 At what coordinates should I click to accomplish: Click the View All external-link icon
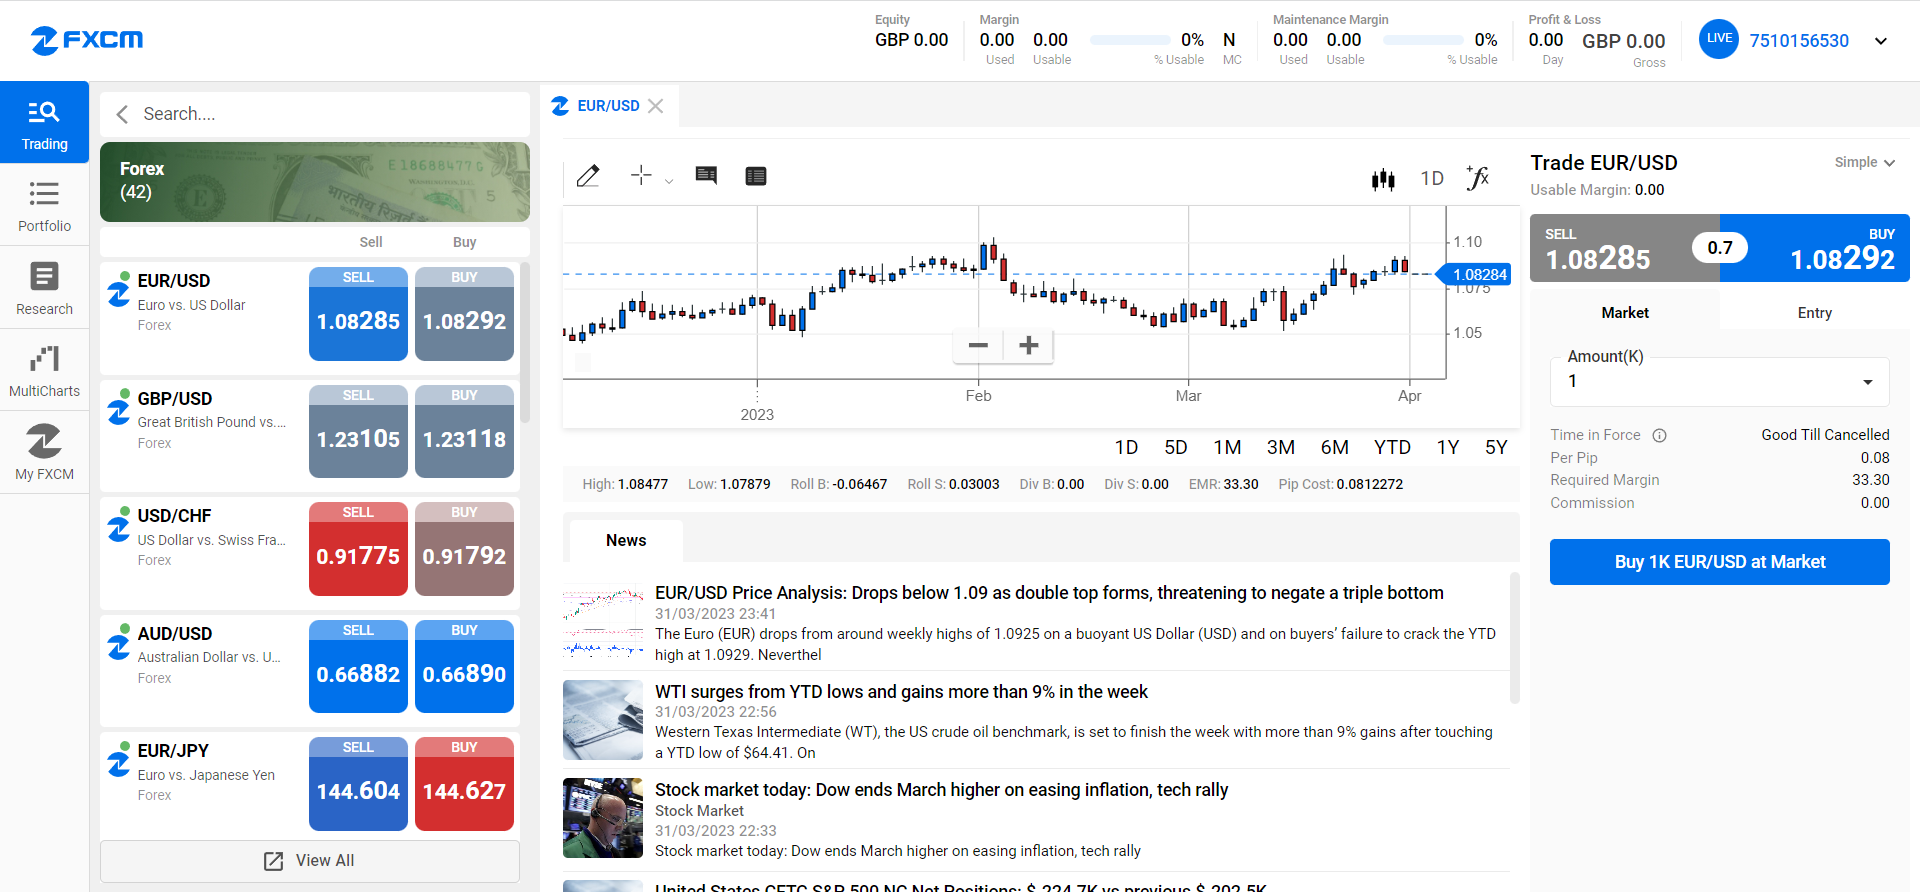tap(273, 861)
